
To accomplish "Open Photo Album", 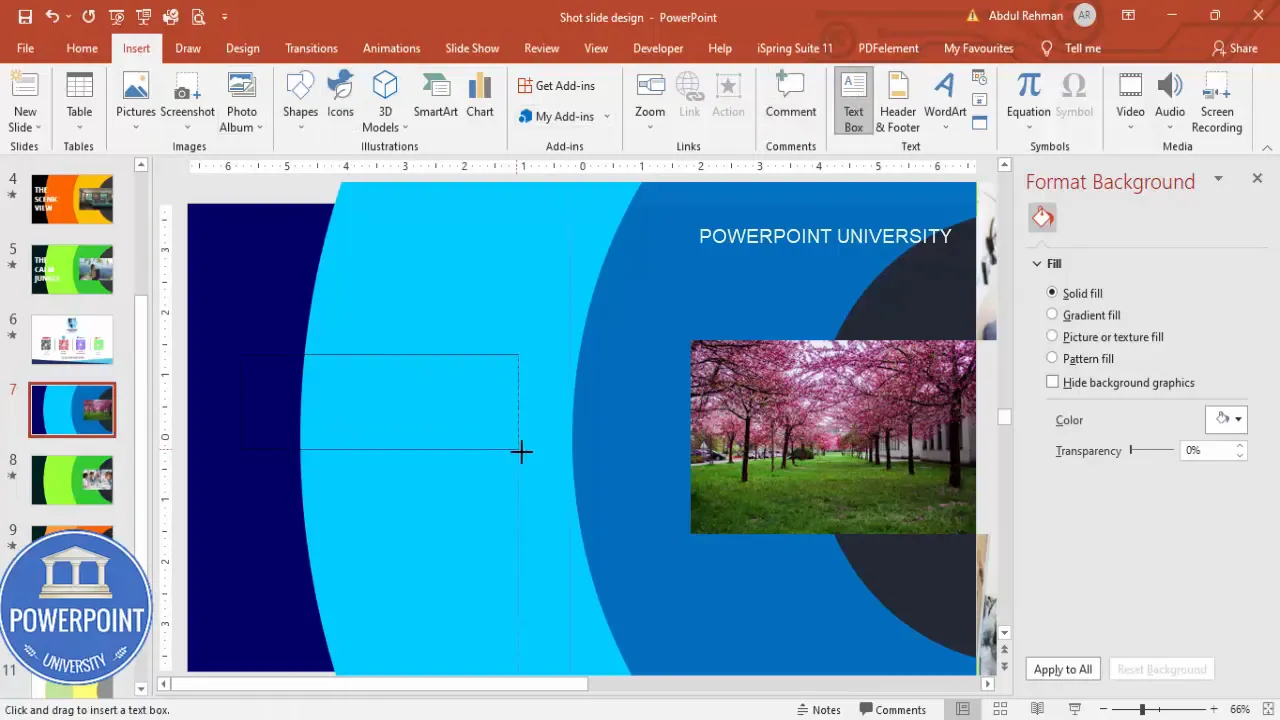I will [x=241, y=103].
